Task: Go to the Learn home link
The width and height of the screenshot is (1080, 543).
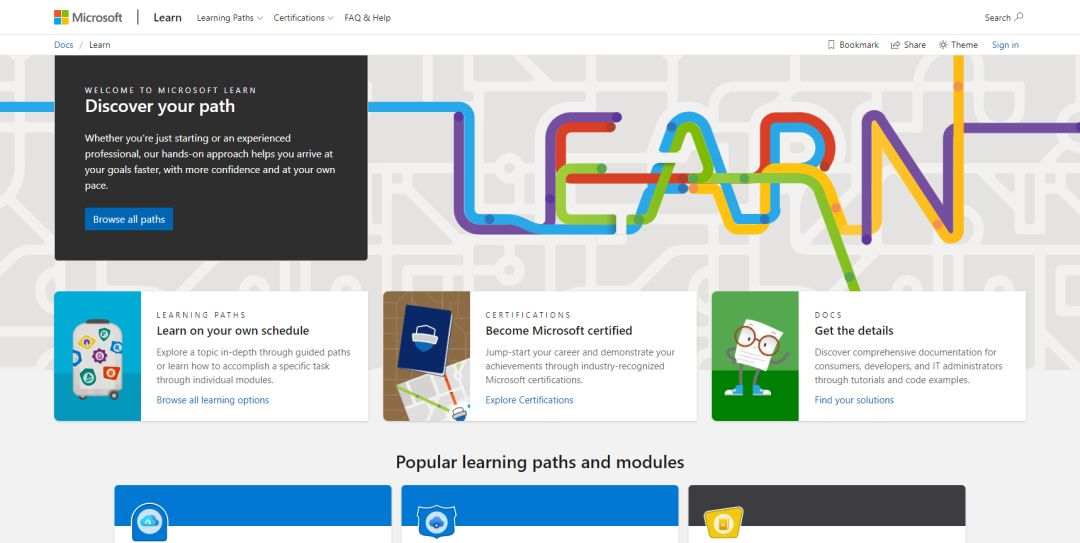Action: pos(167,17)
